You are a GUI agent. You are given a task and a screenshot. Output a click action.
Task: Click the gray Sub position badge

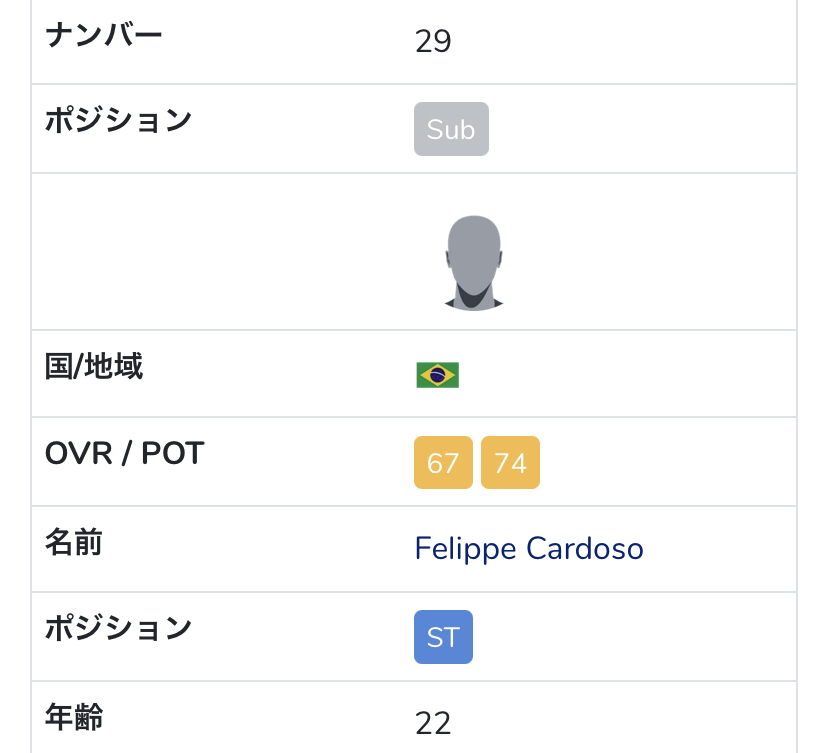(x=451, y=129)
